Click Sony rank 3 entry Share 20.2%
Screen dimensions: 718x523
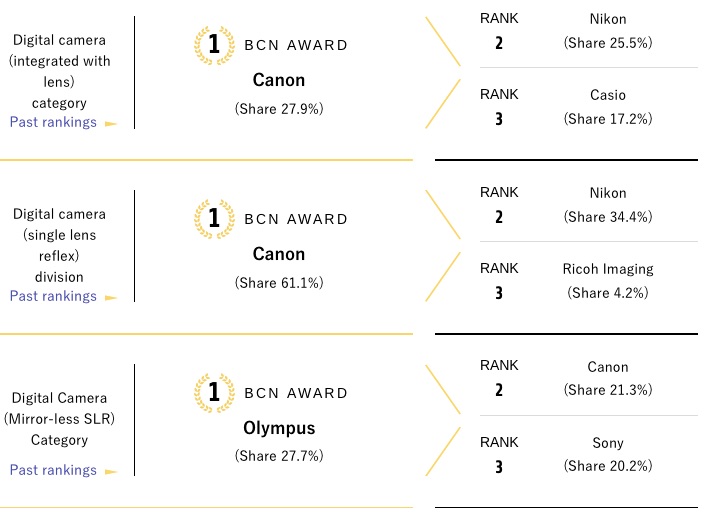[608, 454]
